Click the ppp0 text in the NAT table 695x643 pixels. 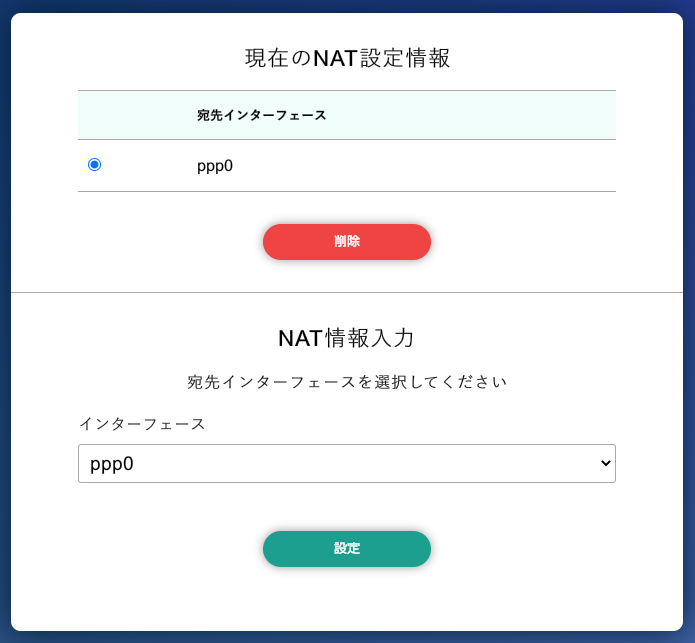pos(215,165)
